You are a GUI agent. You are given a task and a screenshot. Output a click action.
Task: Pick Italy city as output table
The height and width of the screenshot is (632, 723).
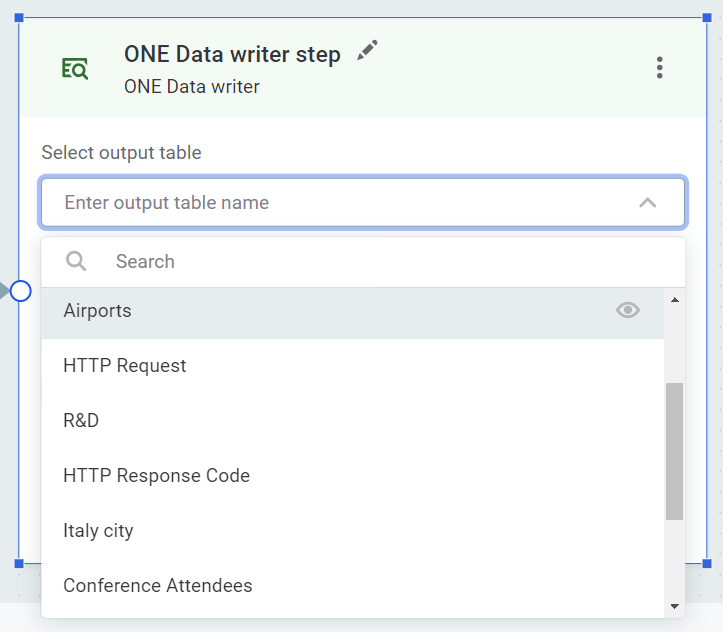98,531
